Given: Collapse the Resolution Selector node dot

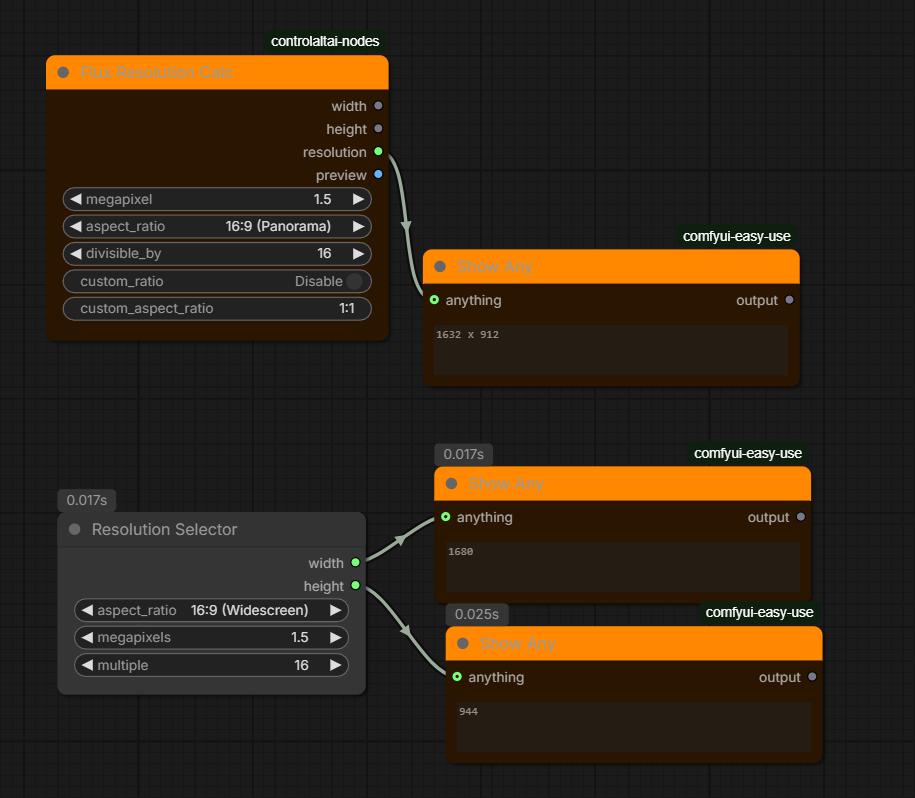Looking at the screenshot, I should [x=75, y=529].
